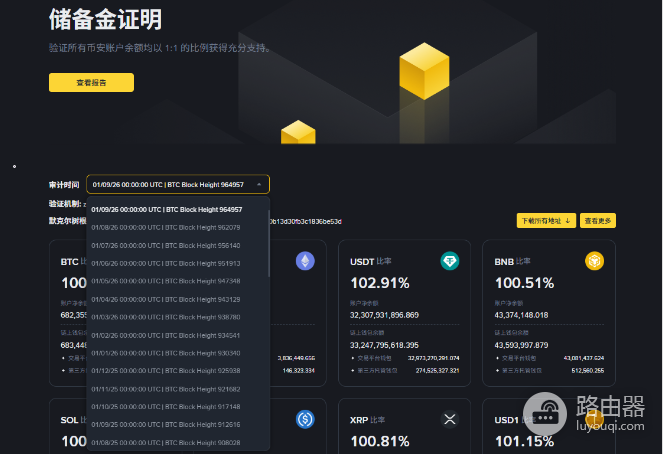
Task: Select 01/09/25 Block Height 912616 option
Action: click(x=166, y=424)
